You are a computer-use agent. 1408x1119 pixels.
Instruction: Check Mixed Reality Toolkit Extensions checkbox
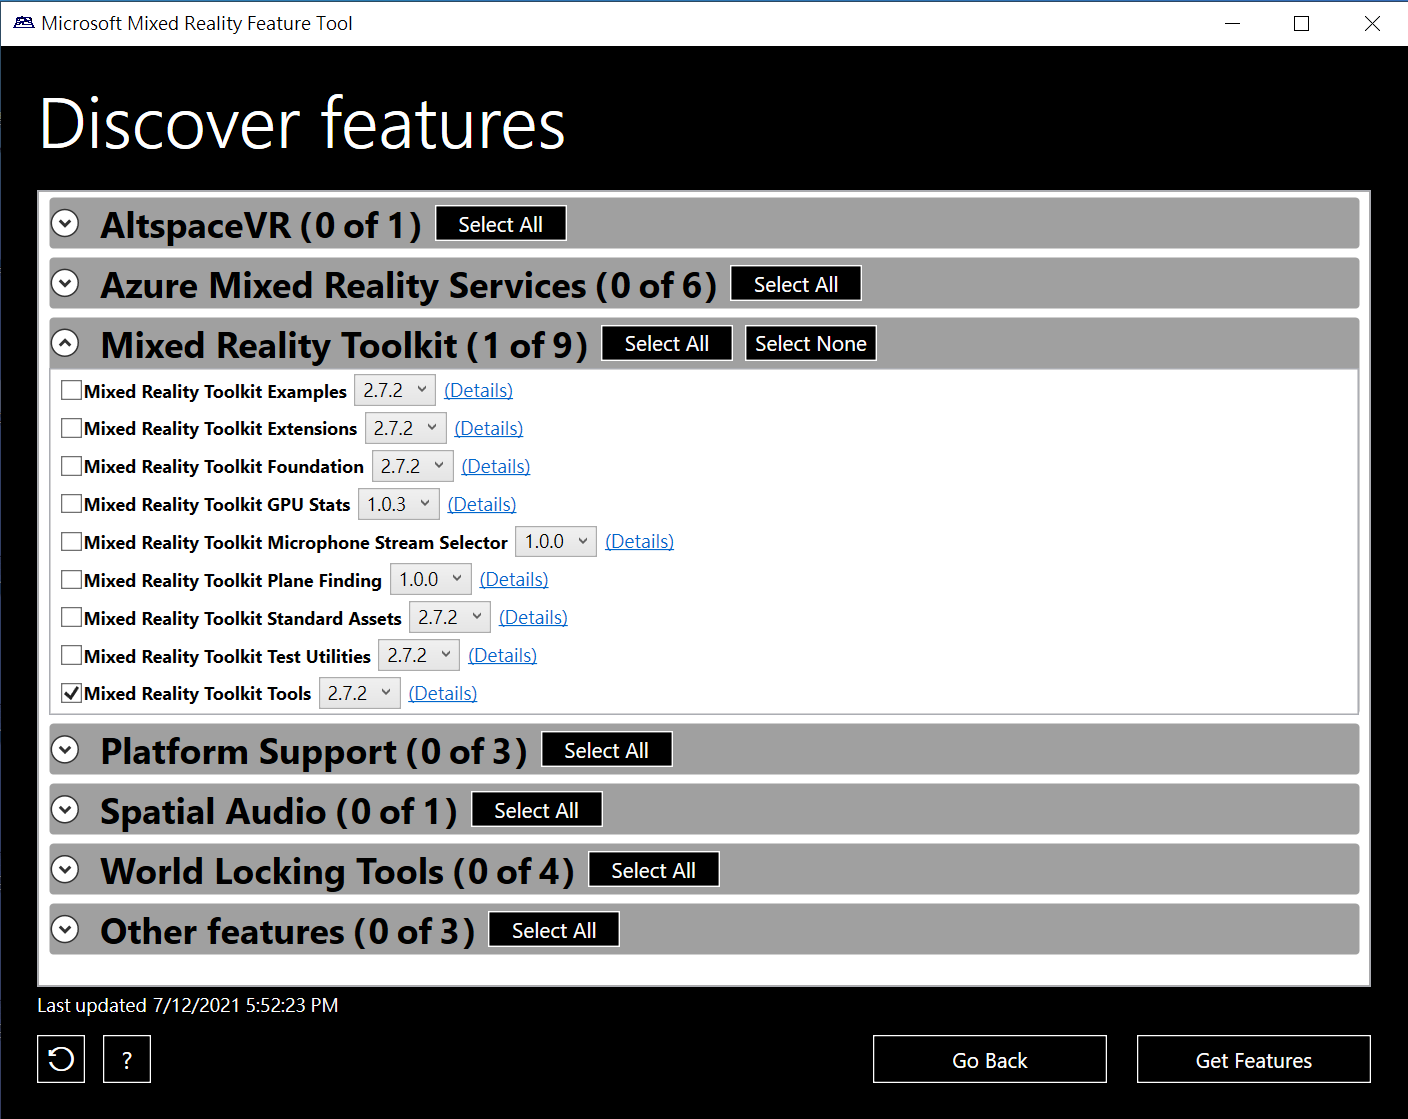pyautogui.click(x=71, y=428)
